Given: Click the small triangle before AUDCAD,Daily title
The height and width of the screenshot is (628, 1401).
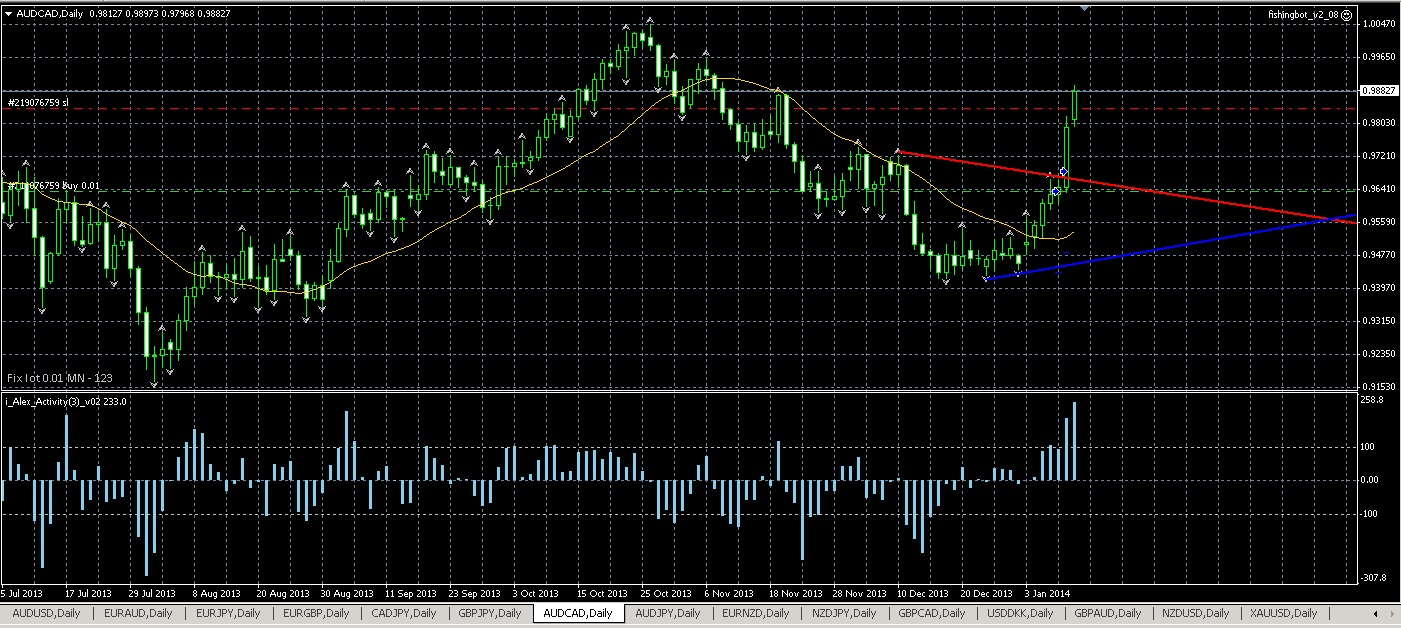Looking at the screenshot, I should tap(9, 13).
